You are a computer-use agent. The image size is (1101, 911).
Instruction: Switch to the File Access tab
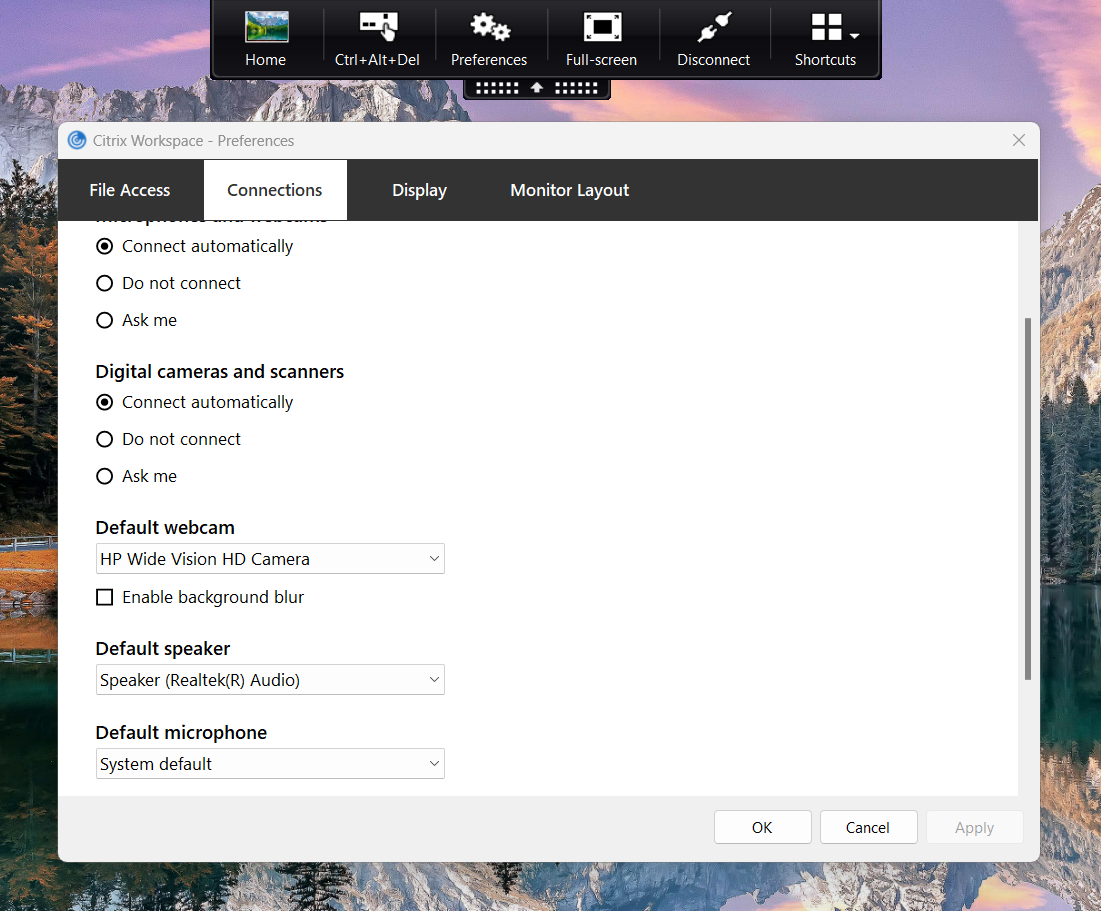130,190
